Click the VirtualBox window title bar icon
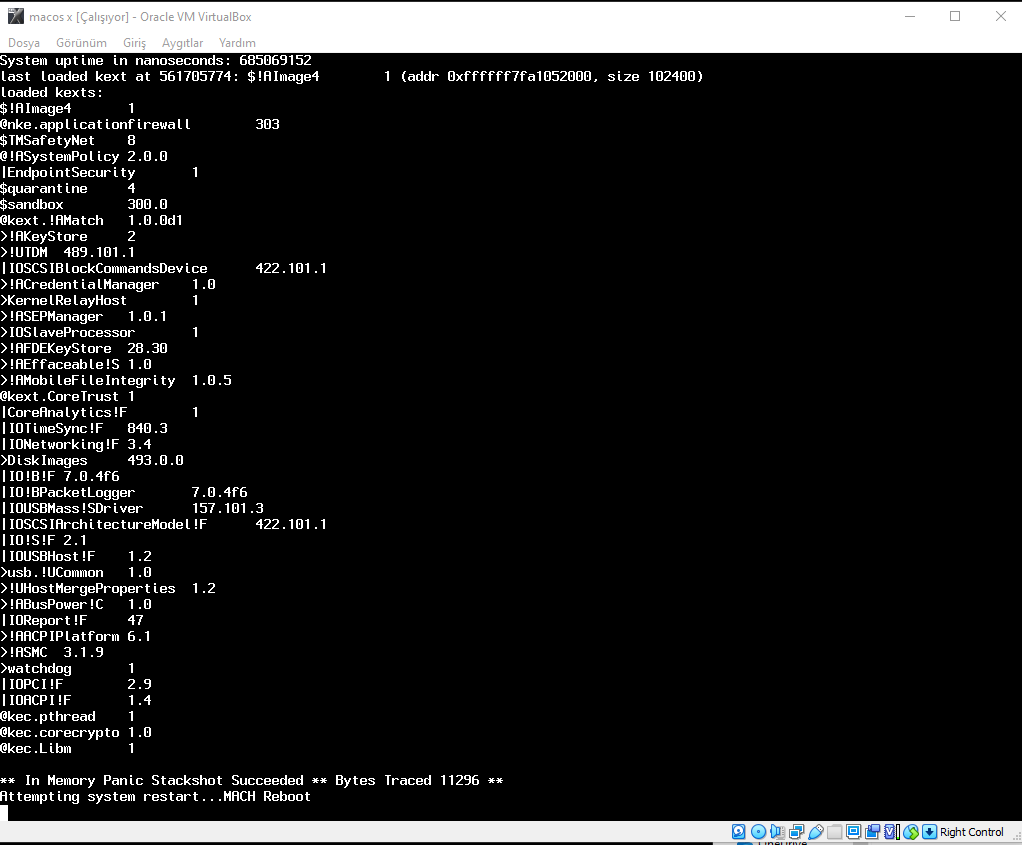 click(13, 16)
